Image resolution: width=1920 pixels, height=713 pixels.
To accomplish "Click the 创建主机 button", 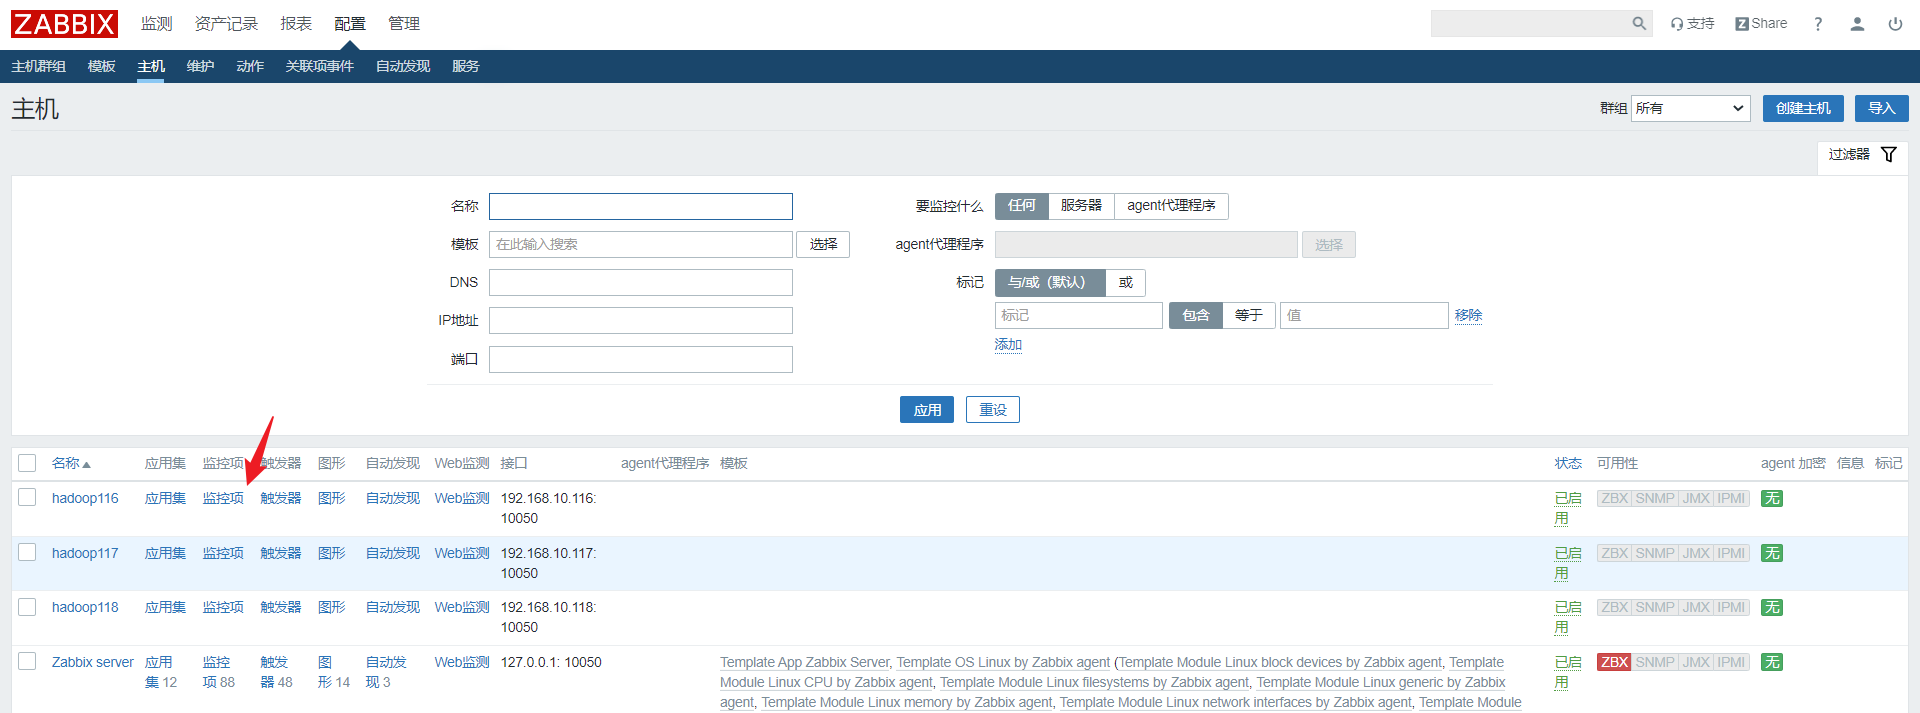I will pos(1803,108).
